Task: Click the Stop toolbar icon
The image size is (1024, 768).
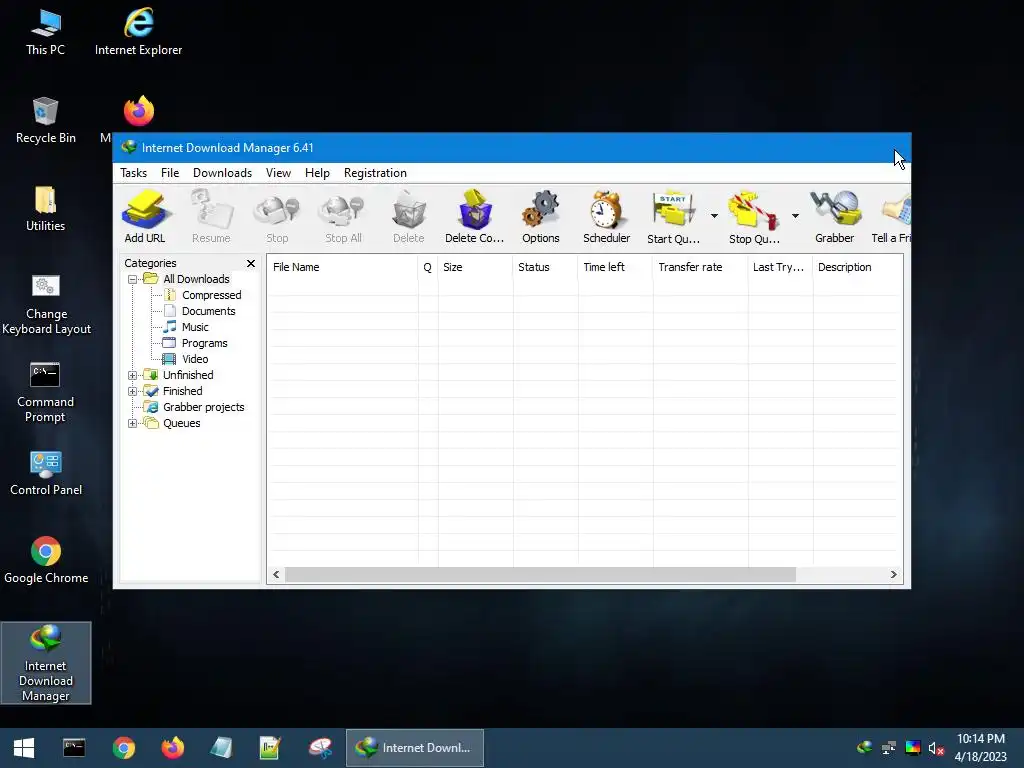Action: point(277,216)
